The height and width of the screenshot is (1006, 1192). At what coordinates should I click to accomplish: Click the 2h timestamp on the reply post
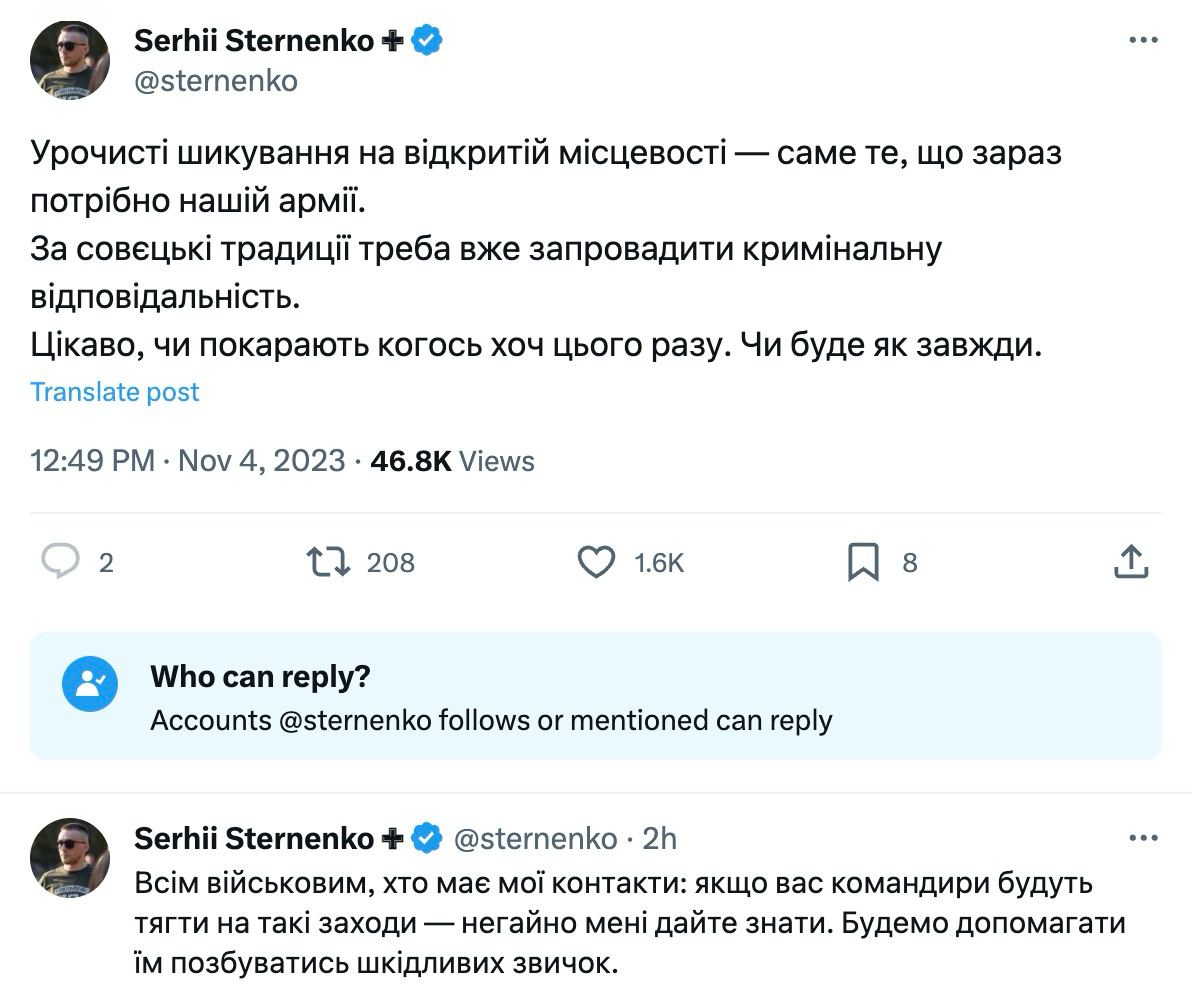(659, 838)
